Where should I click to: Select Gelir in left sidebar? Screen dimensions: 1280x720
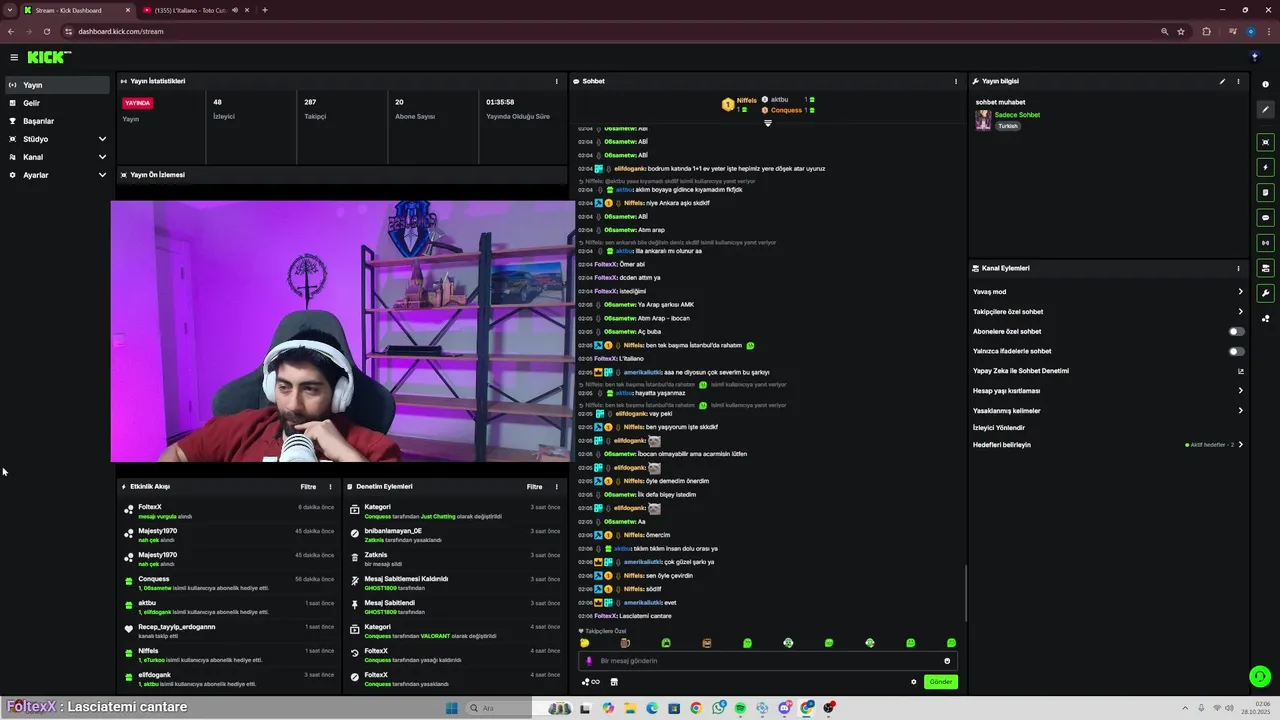click(x=57, y=103)
